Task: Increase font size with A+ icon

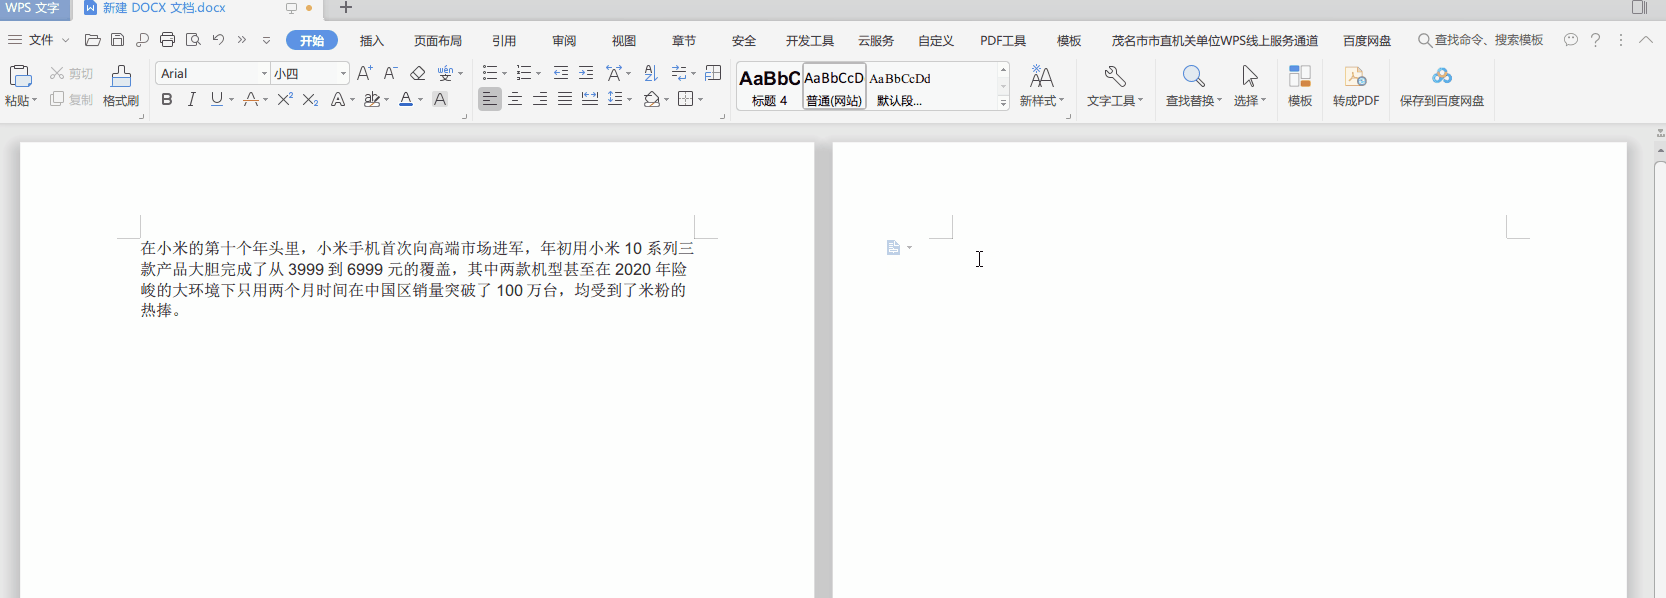Action: [364, 73]
